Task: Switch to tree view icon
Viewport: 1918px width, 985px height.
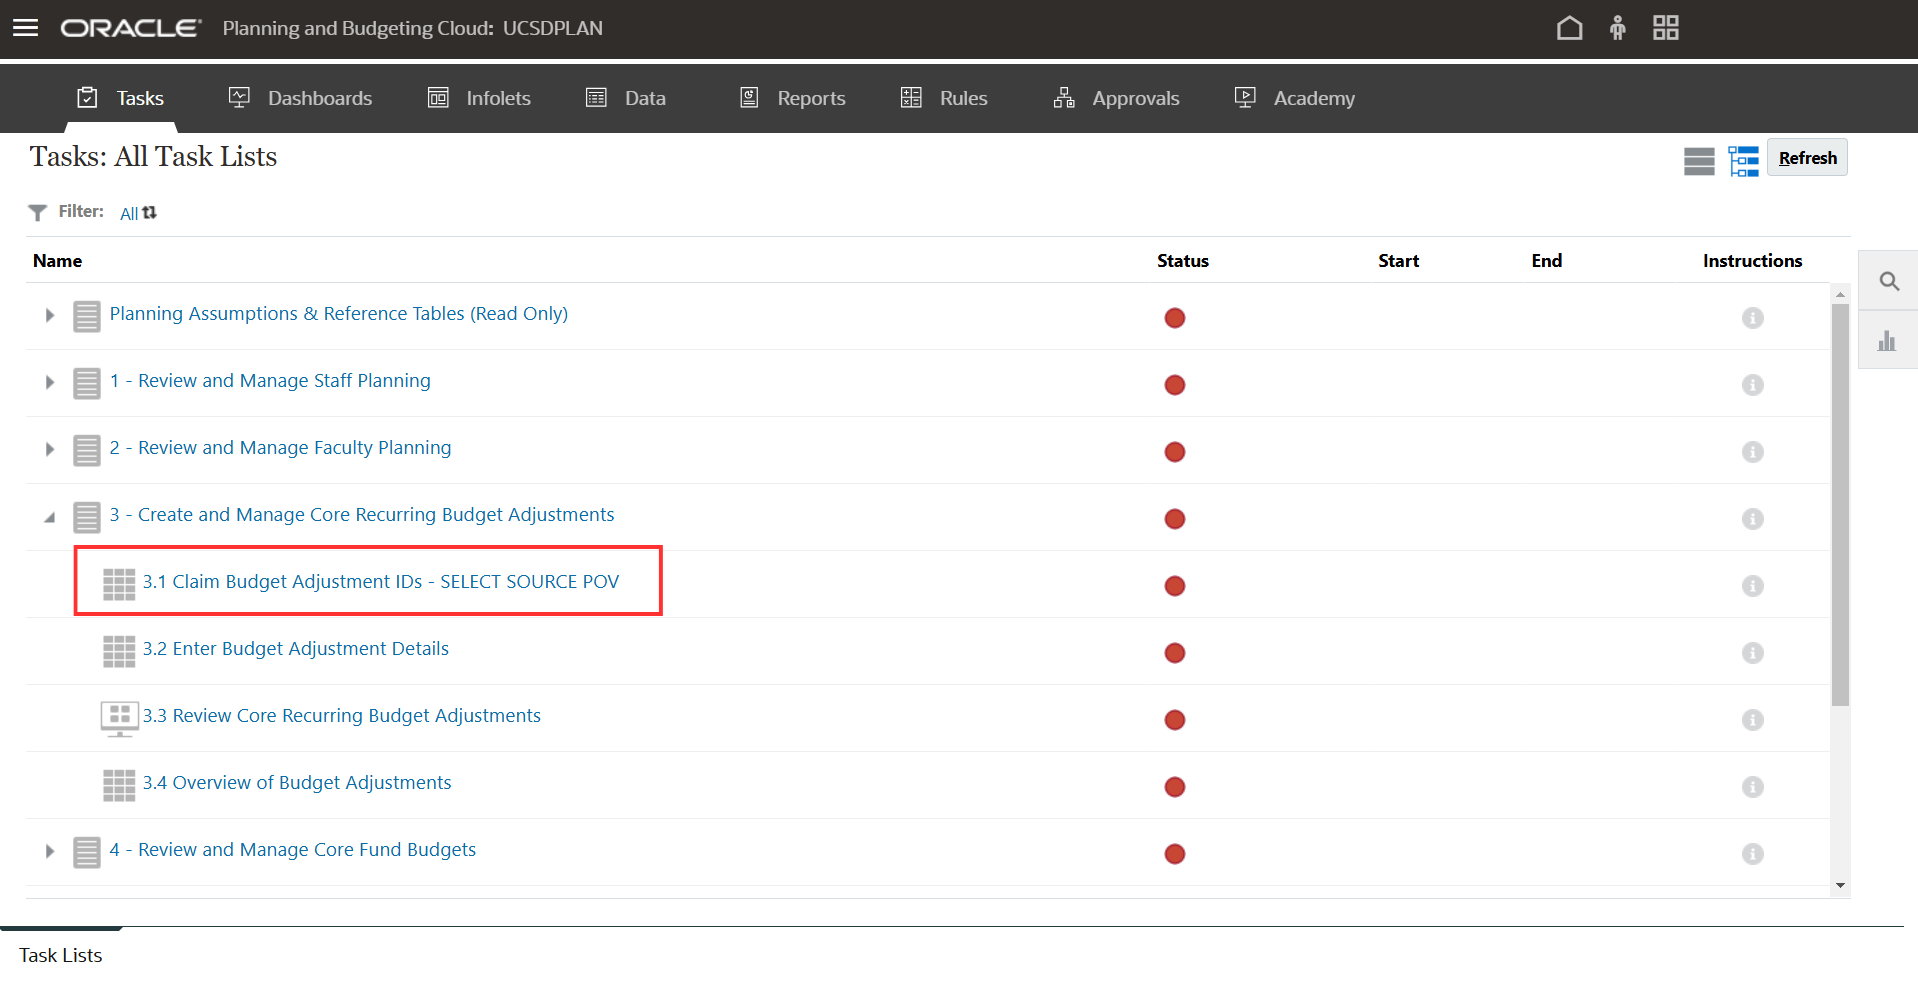Action: (1743, 161)
